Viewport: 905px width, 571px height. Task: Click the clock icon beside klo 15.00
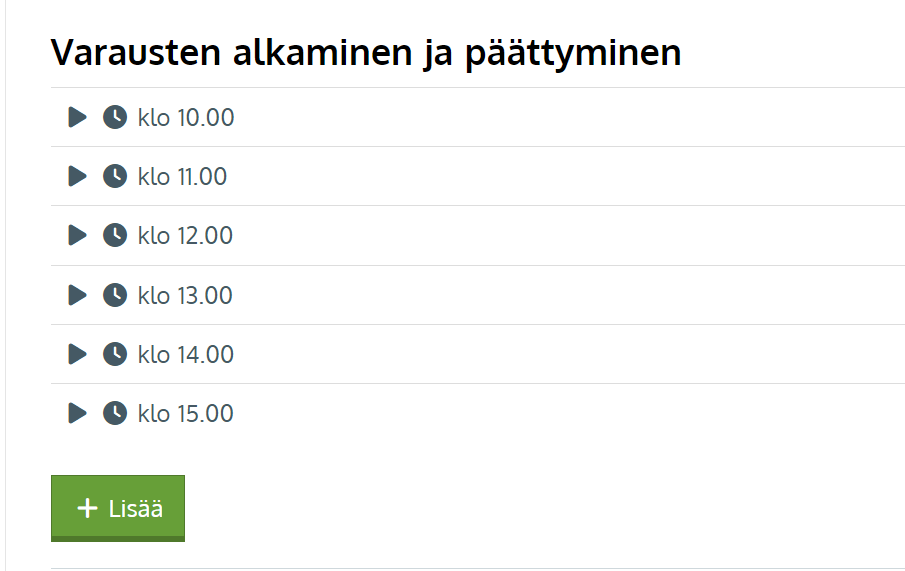pos(115,413)
